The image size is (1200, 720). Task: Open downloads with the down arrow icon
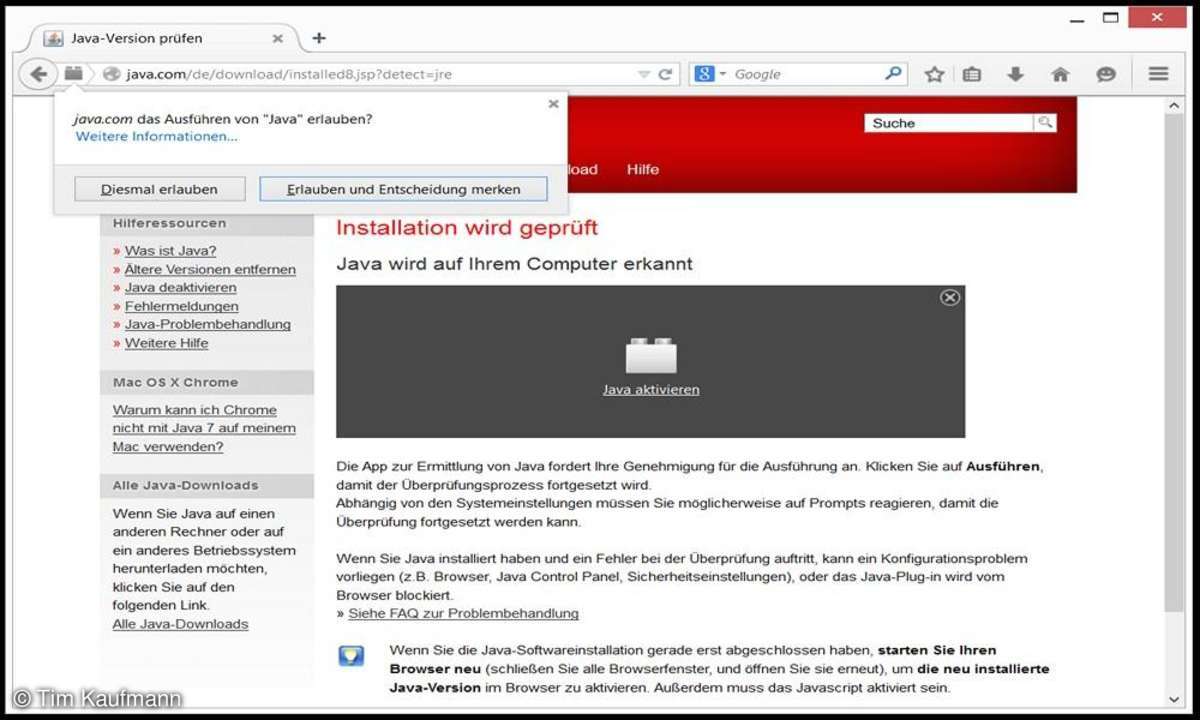tap(1015, 74)
